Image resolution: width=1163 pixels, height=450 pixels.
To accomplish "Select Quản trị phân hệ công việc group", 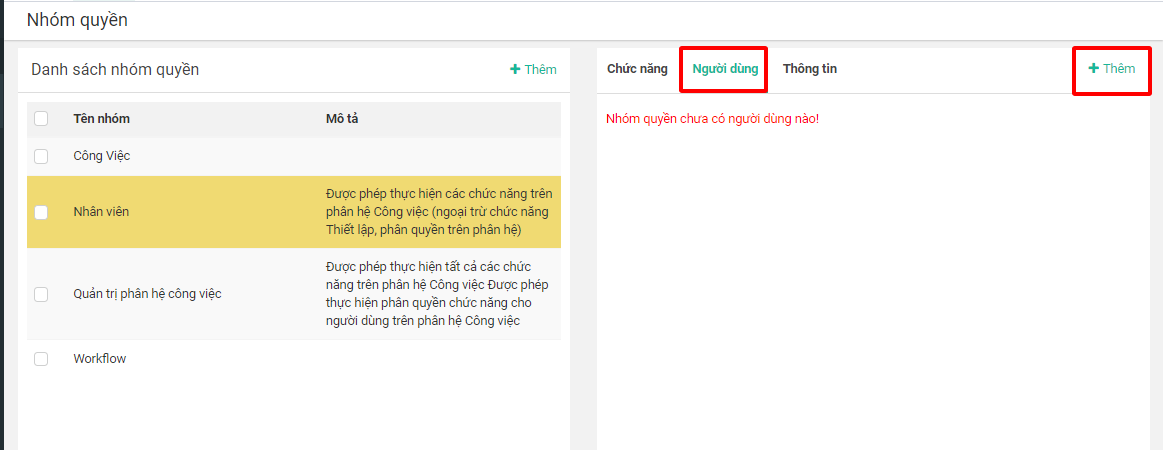I will click(x=147, y=294).
